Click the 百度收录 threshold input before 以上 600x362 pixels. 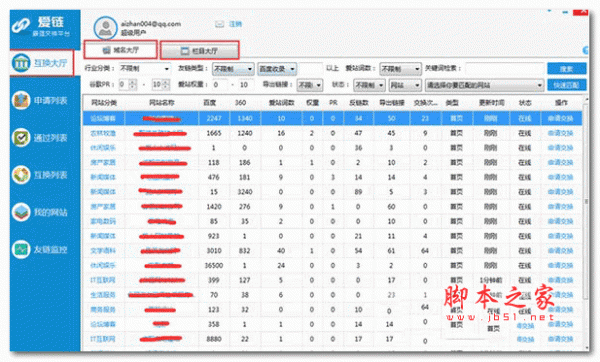(310, 69)
